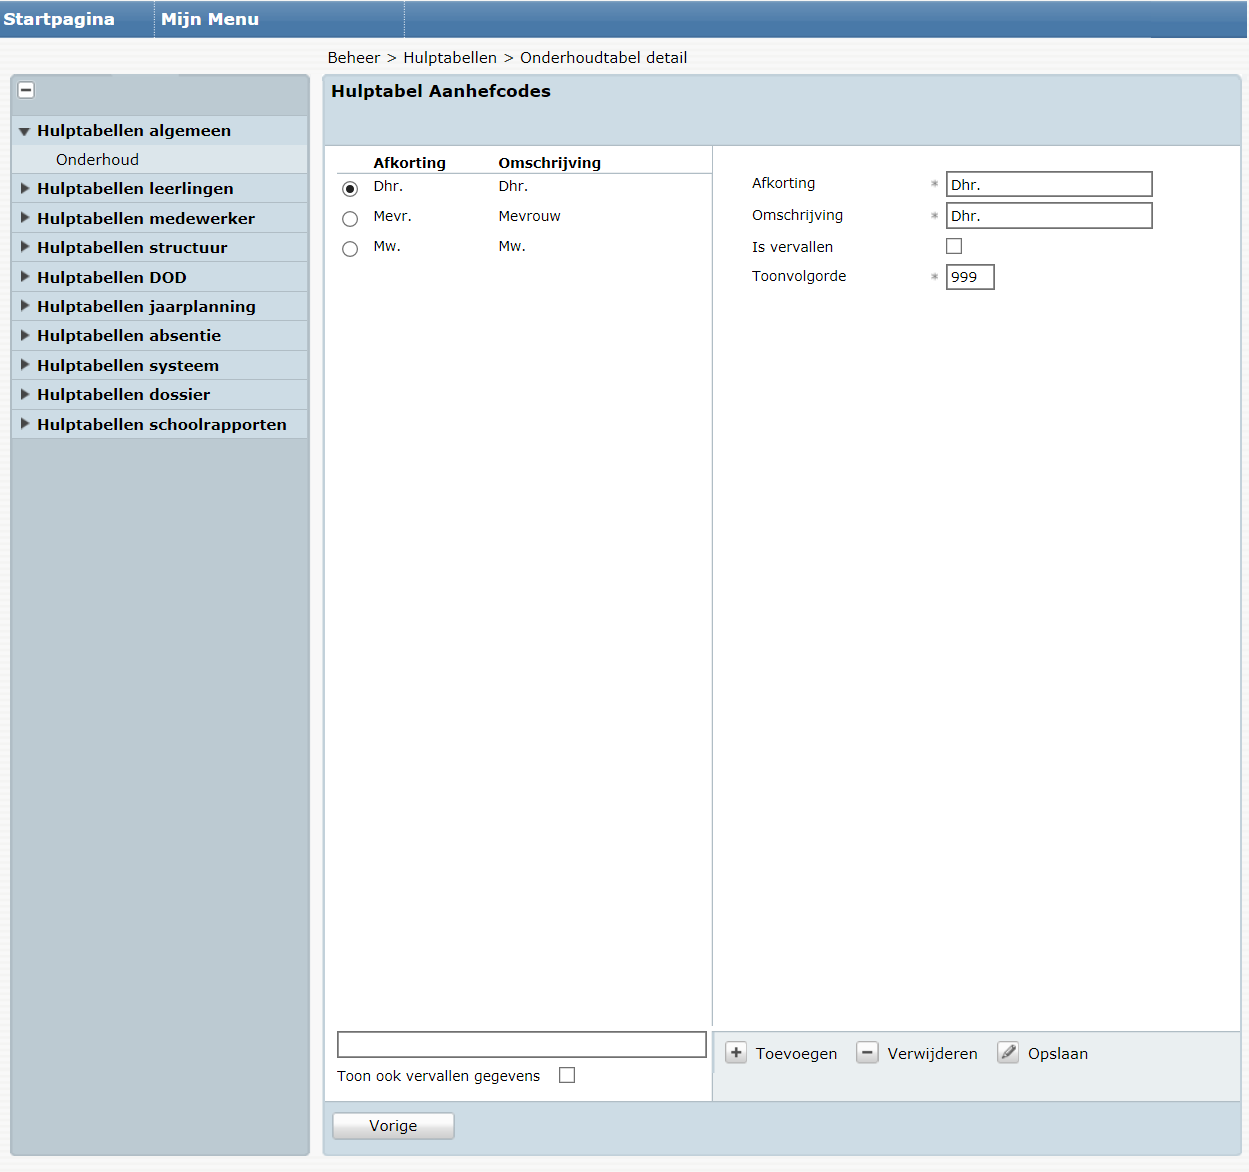Click Onderhoudtabel detail breadcrumb
Screen dimensions: 1249x1172
click(603, 58)
